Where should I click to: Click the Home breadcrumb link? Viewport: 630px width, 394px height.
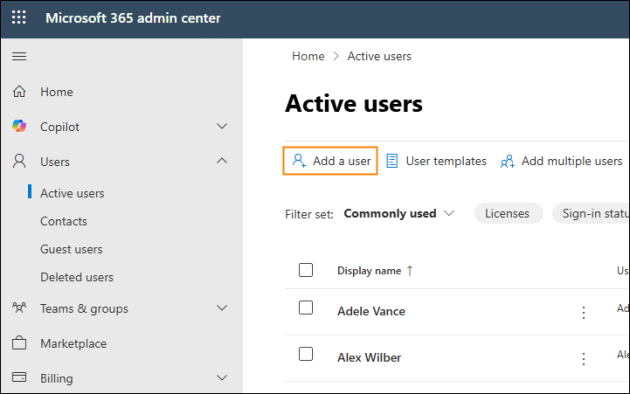tap(308, 56)
